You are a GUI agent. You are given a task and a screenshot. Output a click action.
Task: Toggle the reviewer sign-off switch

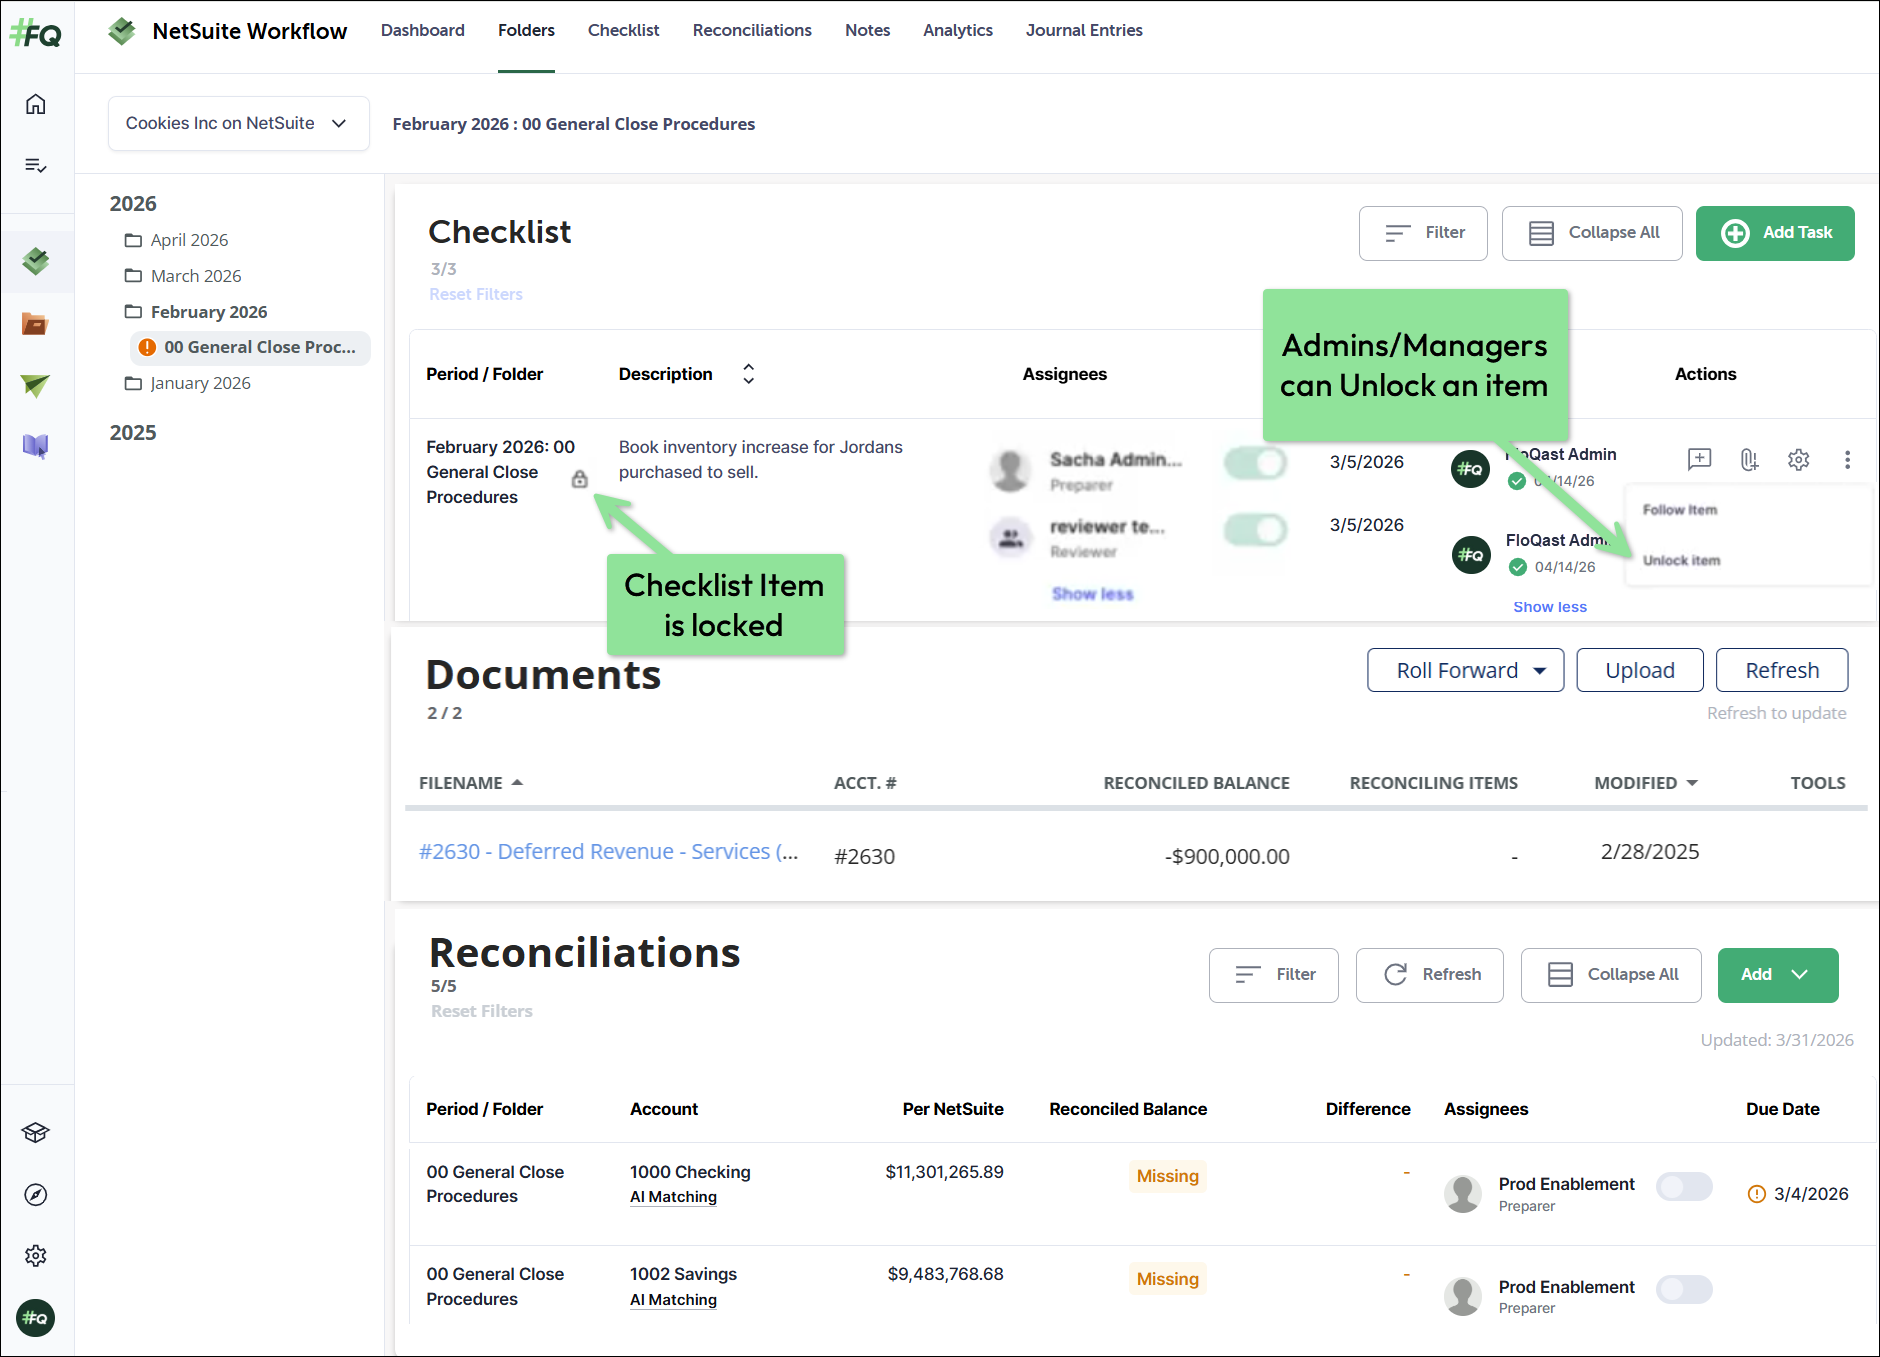(x=1255, y=529)
